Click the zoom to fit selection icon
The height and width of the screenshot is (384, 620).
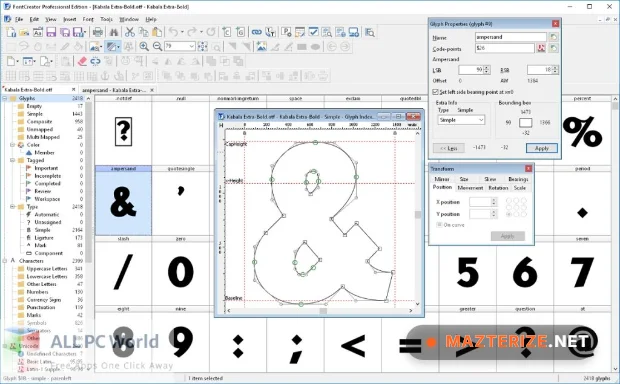202,47
